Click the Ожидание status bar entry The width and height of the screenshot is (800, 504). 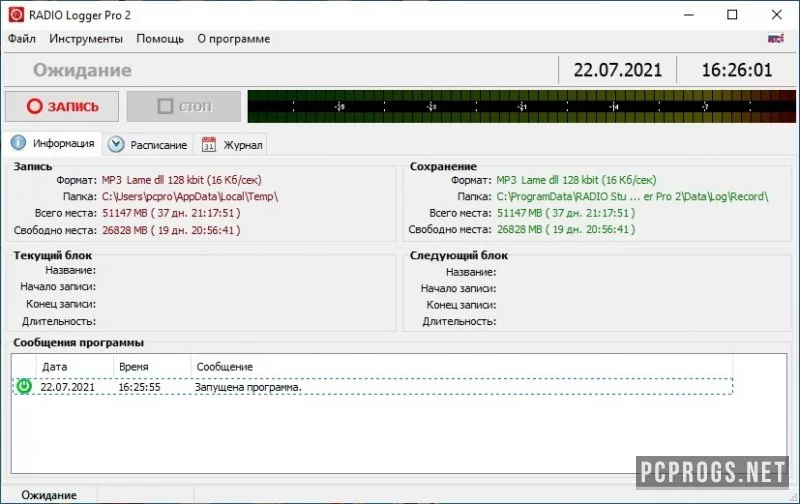pyautogui.click(x=49, y=495)
